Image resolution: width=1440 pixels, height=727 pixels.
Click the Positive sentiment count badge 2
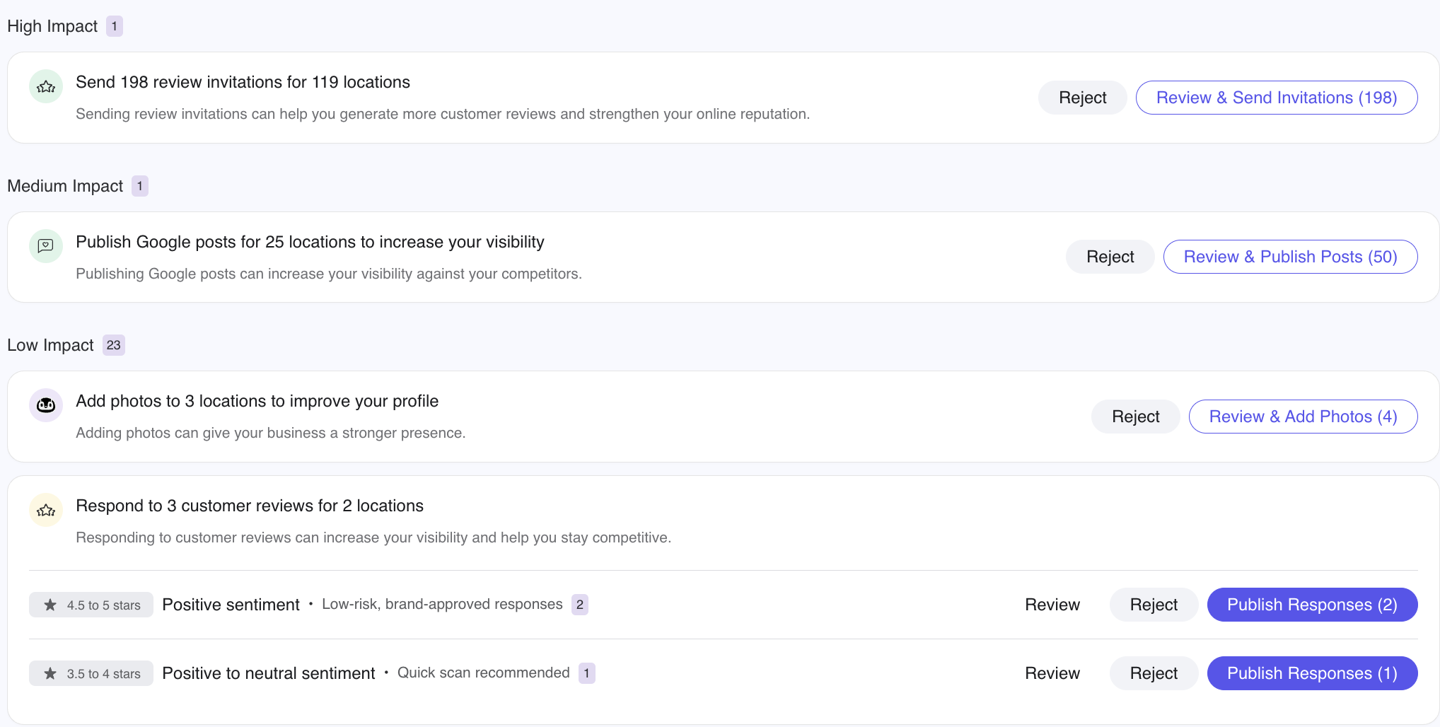580,605
